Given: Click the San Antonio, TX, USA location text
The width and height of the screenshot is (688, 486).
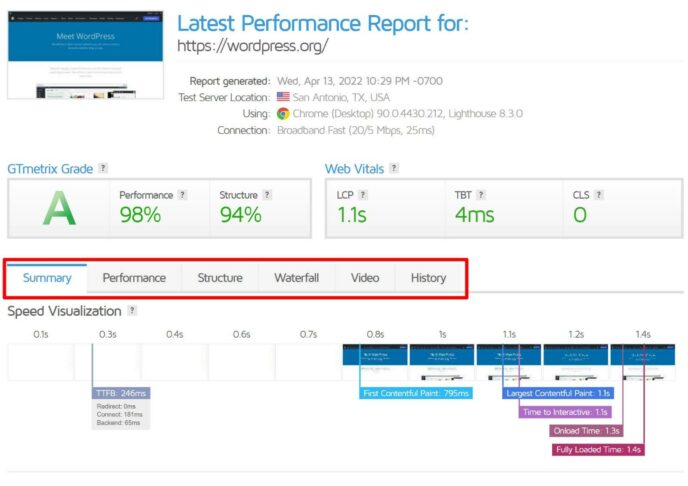Looking at the screenshot, I should pyautogui.click(x=341, y=97).
